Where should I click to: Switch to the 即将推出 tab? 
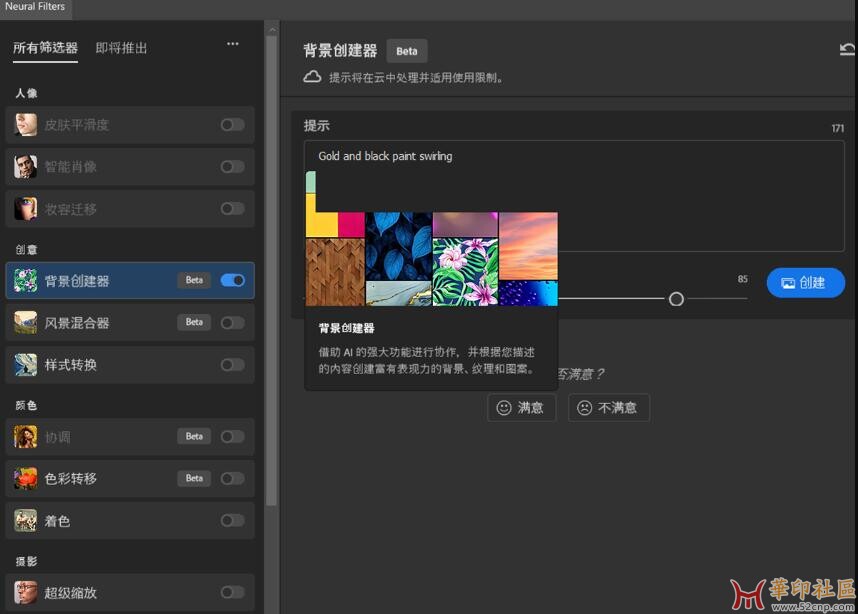click(121, 48)
